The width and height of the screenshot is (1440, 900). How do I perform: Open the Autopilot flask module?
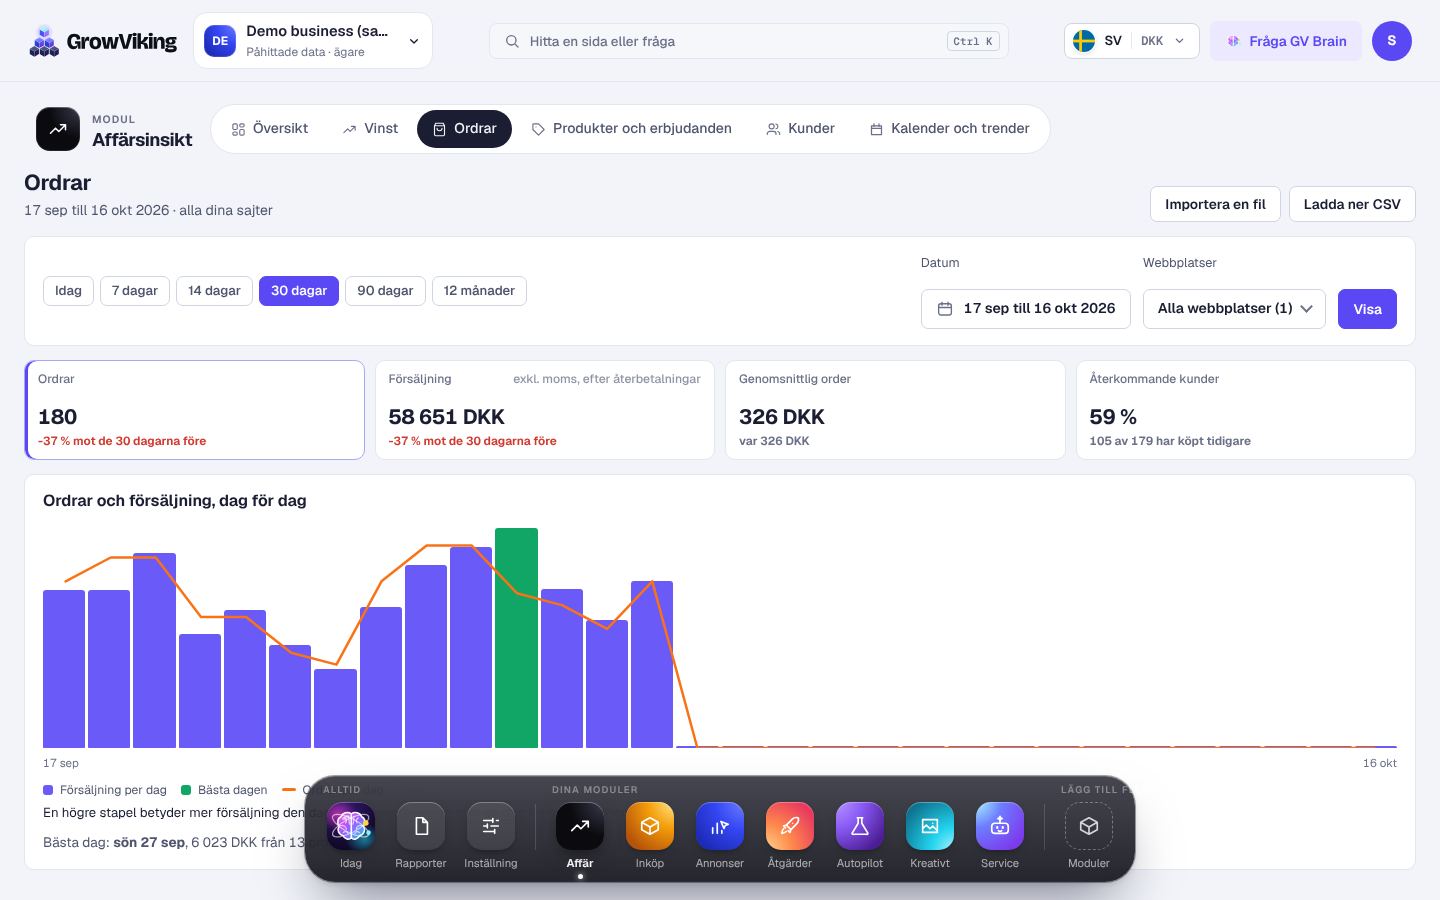pos(860,826)
